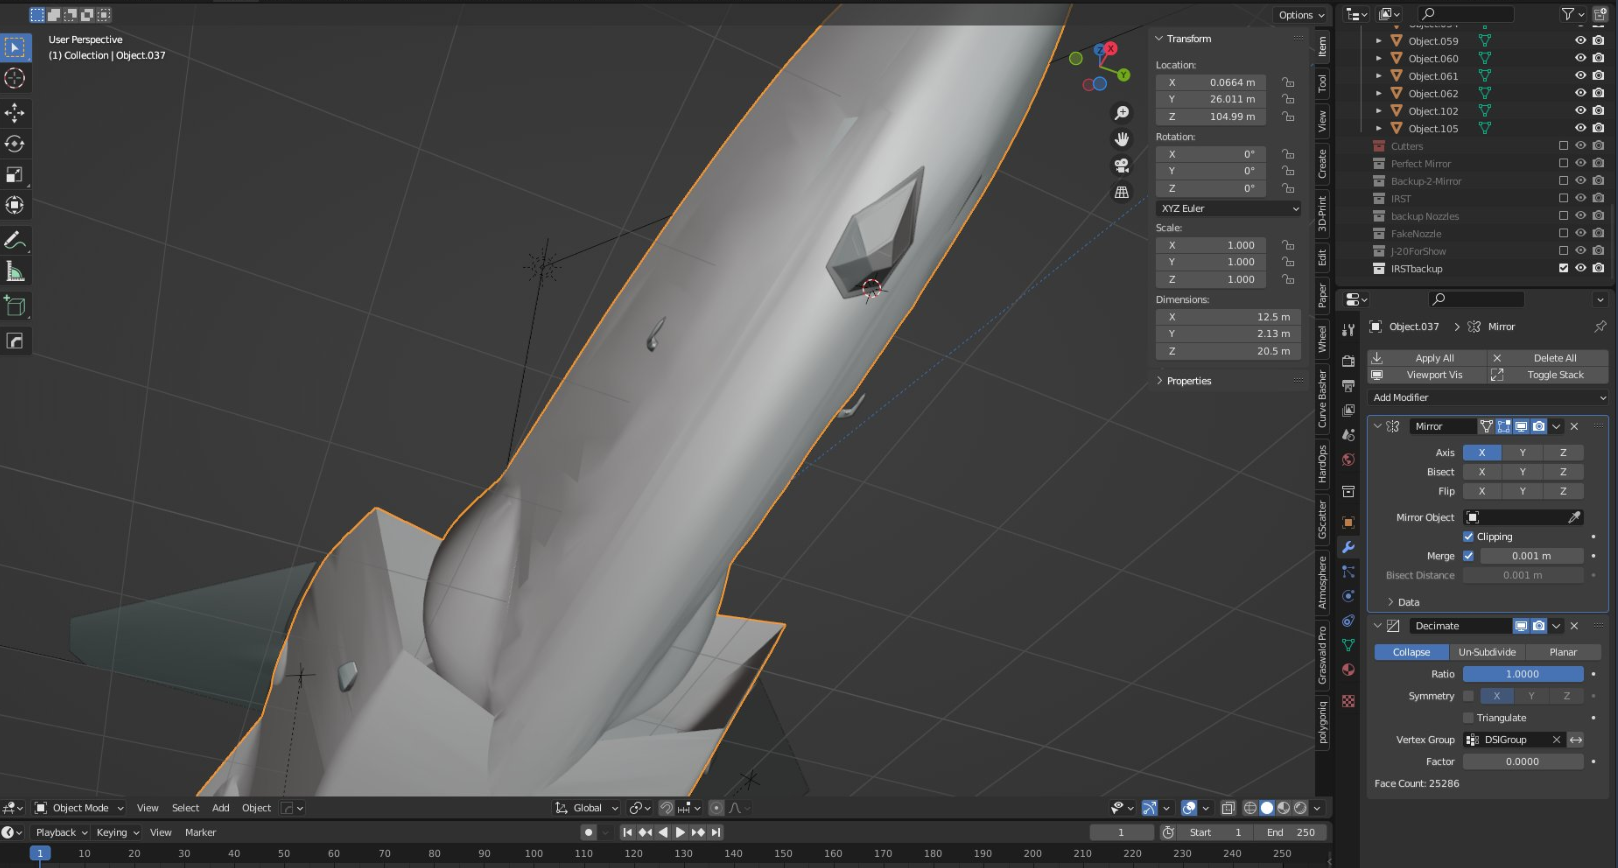Open the Object Data green triangle tab
This screenshot has width=1618, height=868.
(1348, 645)
